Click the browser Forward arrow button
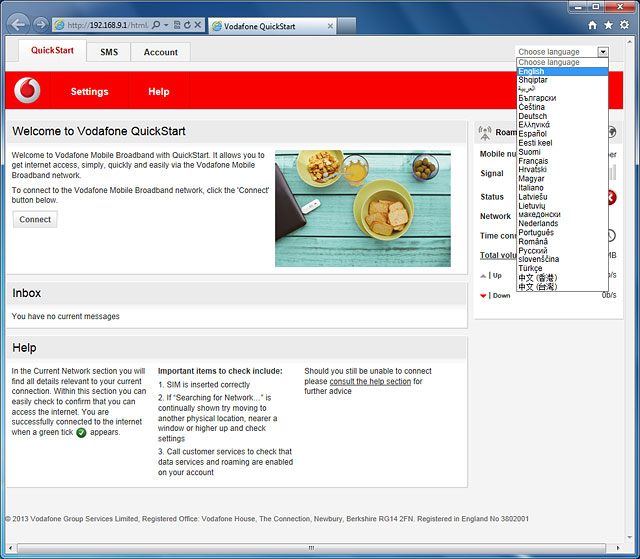 click(x=40, y=25)
